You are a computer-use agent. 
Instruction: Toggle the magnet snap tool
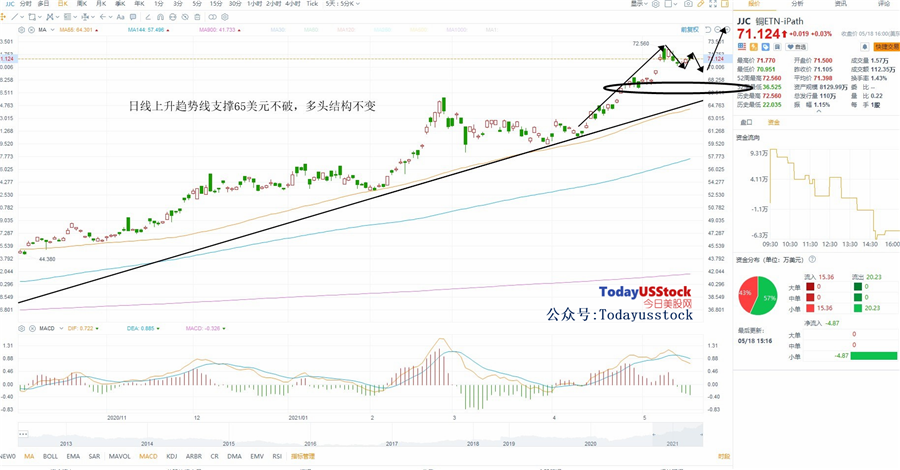coord(160,17)
